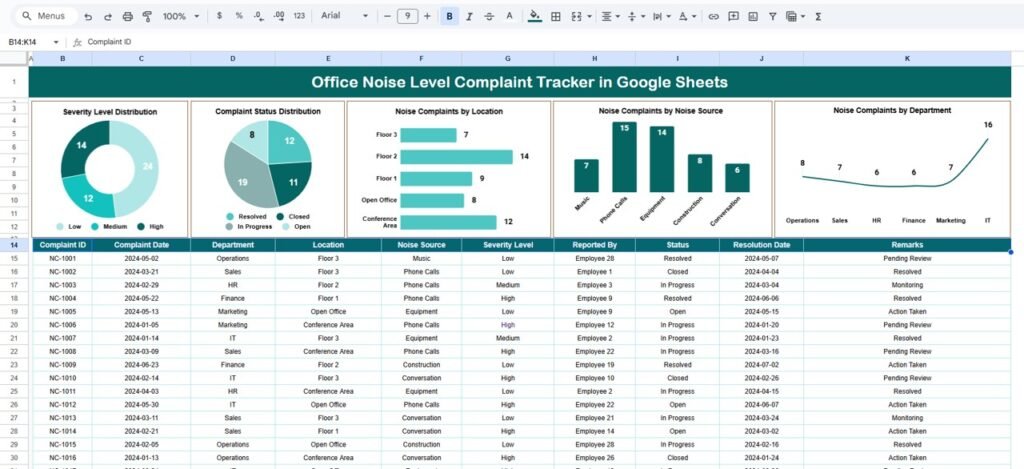Insert a comment
Viewport: 1024px width, 469px height.
pos(733,16)
